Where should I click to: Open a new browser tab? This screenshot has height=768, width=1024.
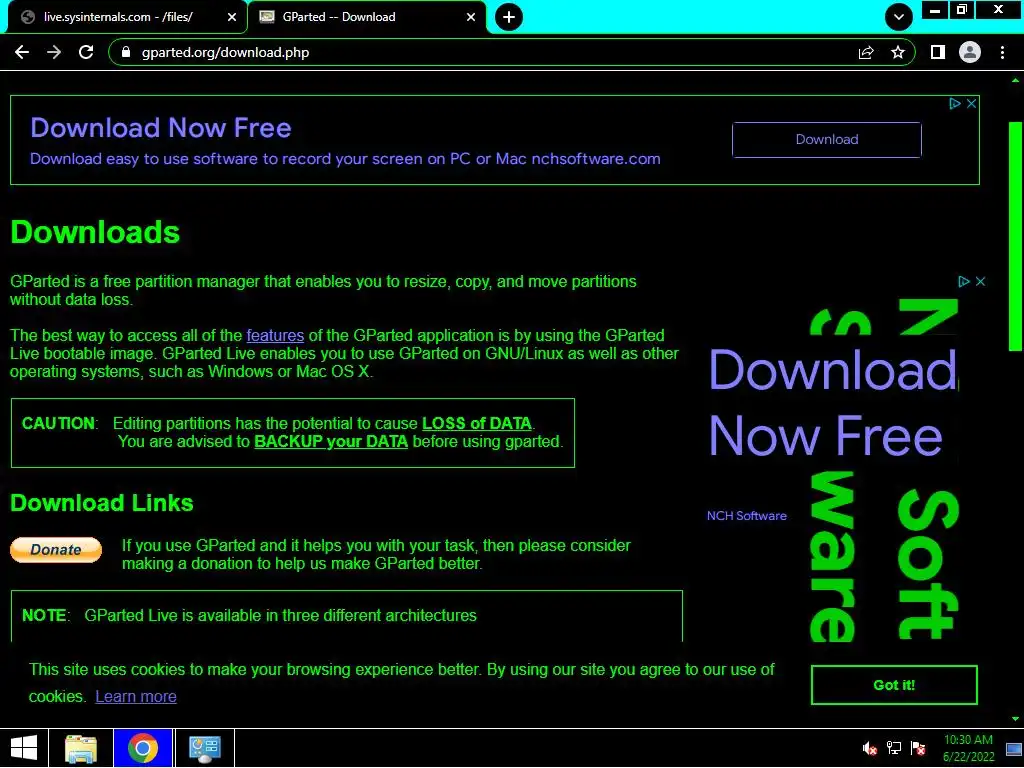click(x=509, y=17)
